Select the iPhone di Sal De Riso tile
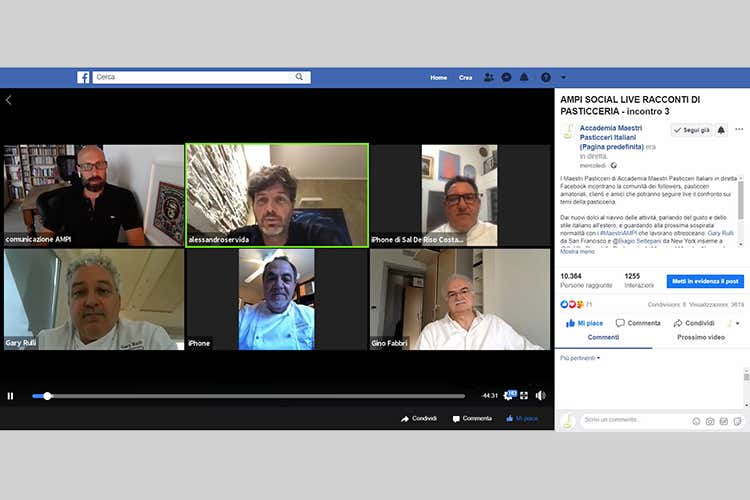This screenshot has height=500, width=750. tap(460, 195)
